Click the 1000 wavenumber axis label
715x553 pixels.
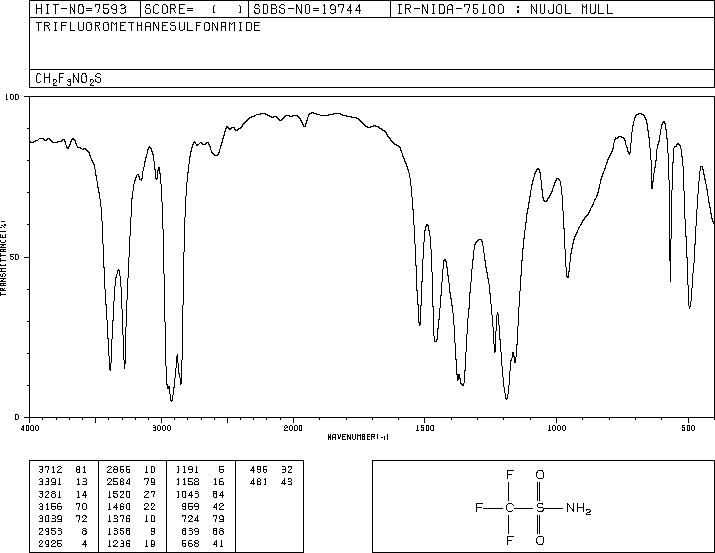tap(556, 428)
